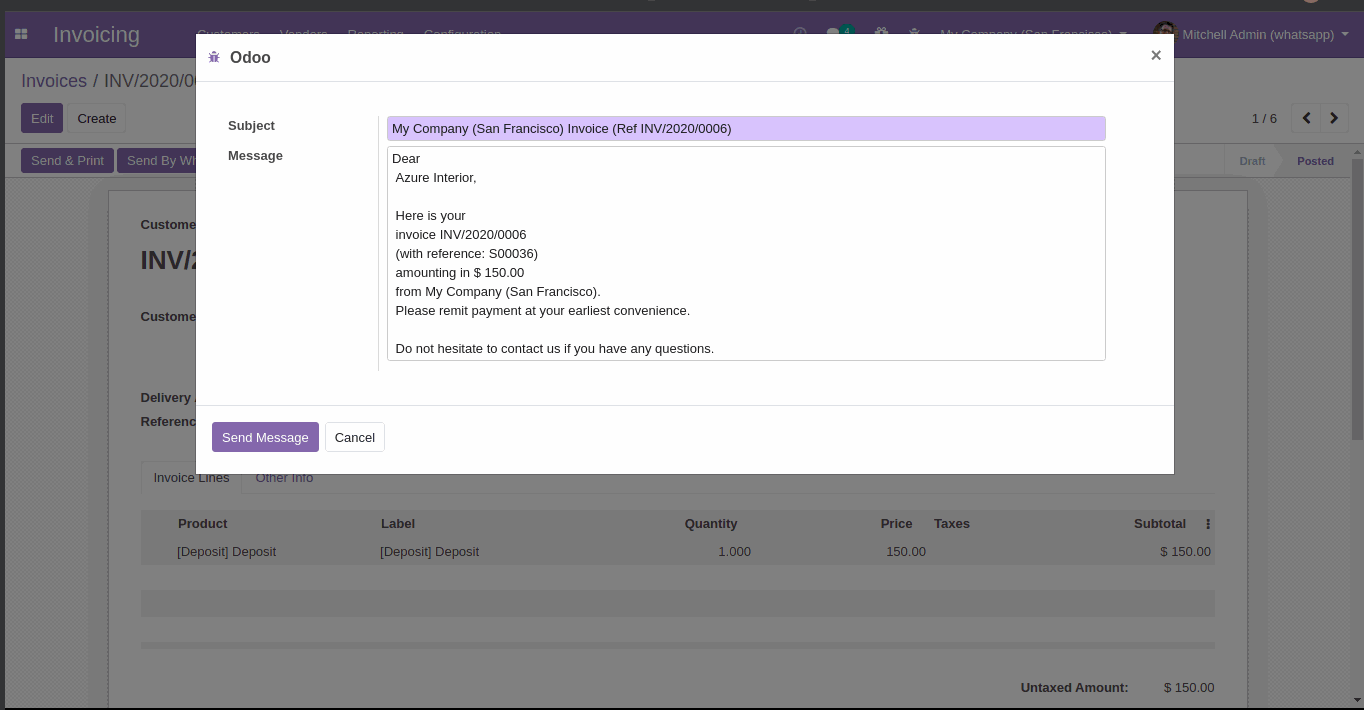
Task: Click into the Subject input field
Action: point(745,129)
